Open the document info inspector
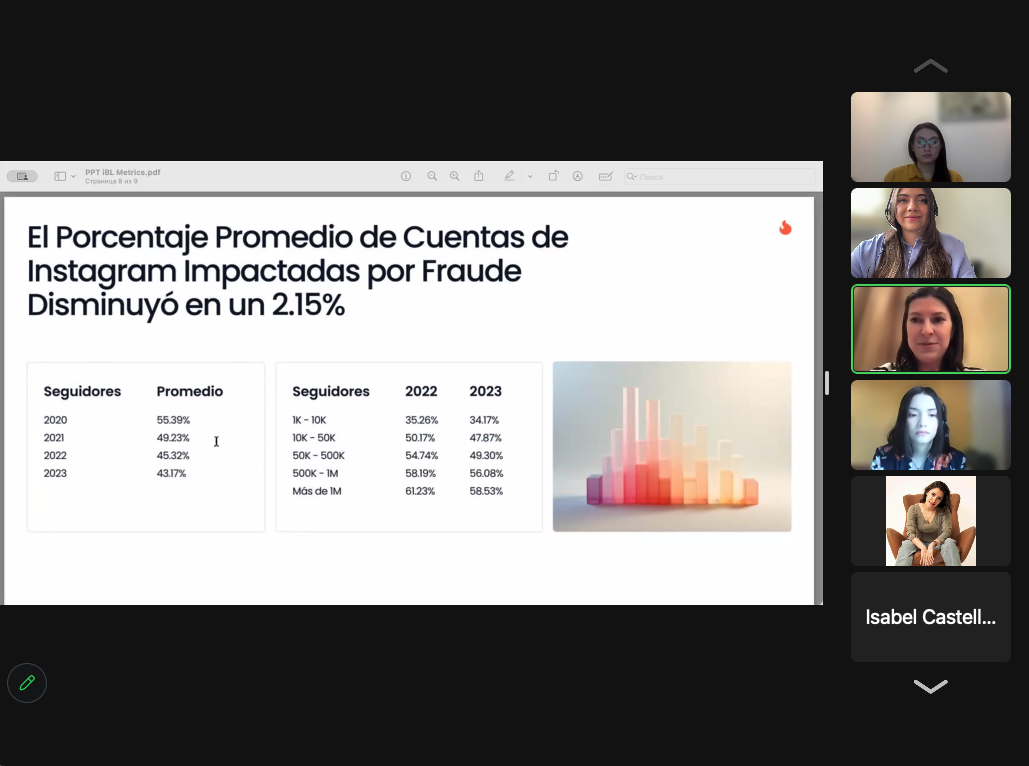1029x766 pixels. pos(406,176)
